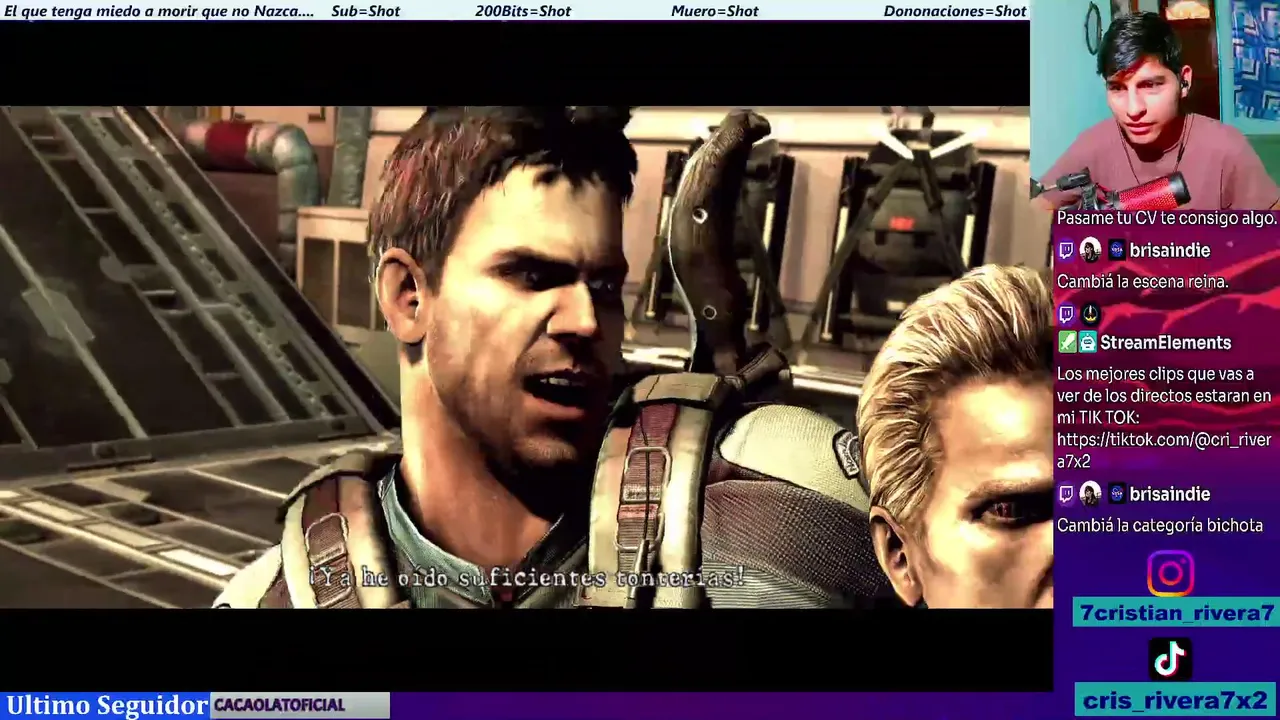Viewport: 1280px width, 720px height.
Task: Select username brisaindie above "Cambiá la escena reina"
Action: (1170, 250)
